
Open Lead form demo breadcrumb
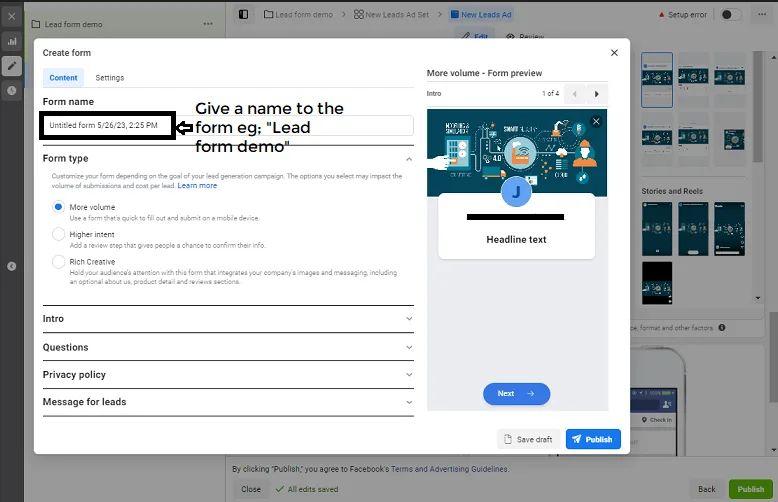click(298, 14)
